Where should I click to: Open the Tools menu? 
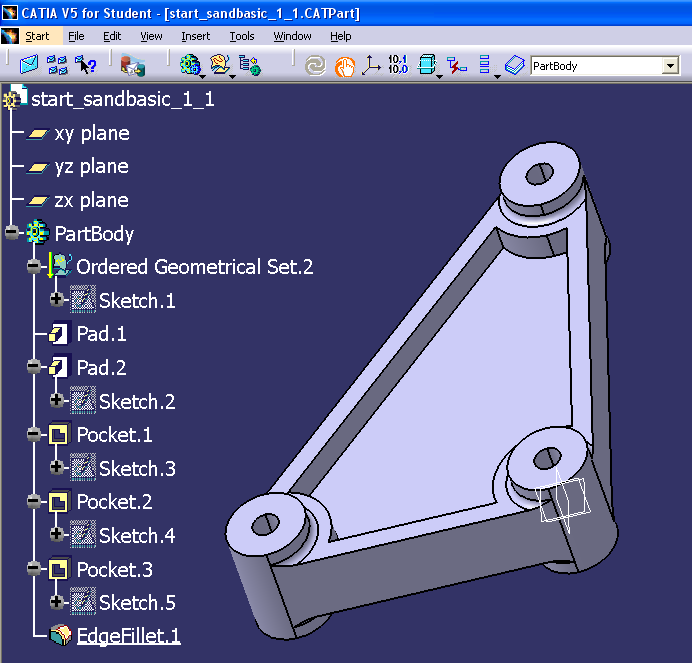tap(242, 36)
